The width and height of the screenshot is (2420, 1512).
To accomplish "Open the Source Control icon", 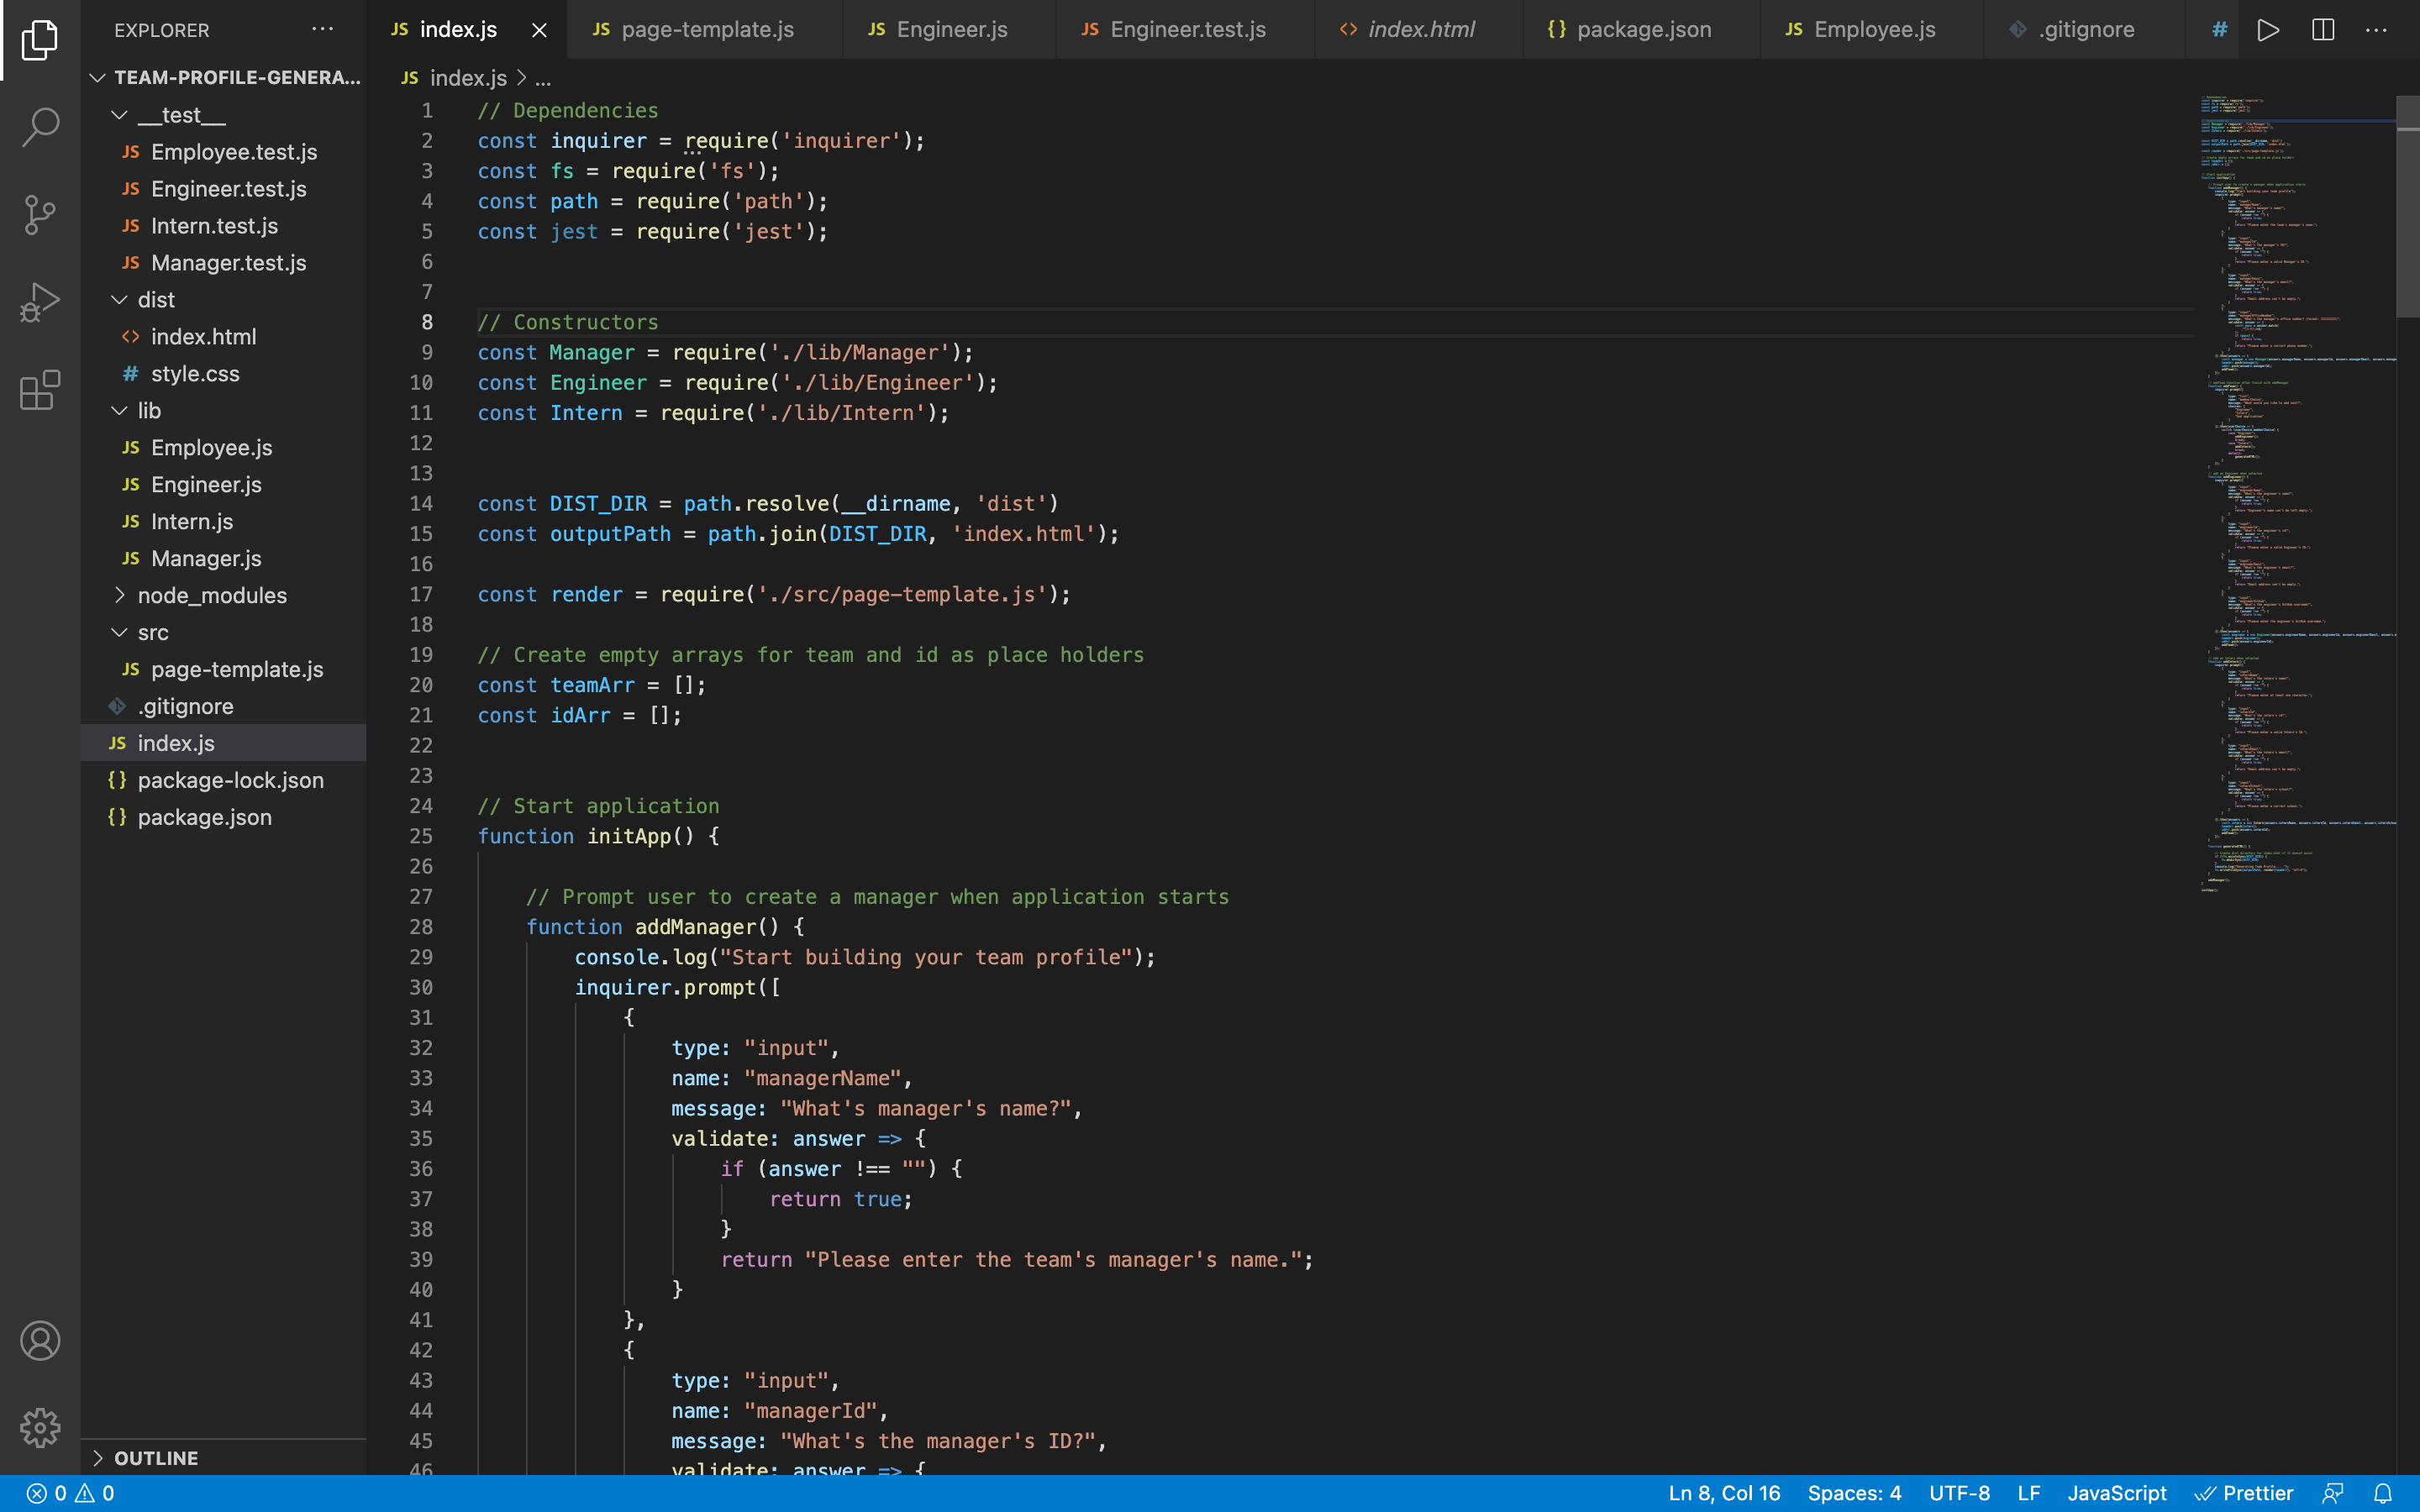I will click(x=40, y=214).
